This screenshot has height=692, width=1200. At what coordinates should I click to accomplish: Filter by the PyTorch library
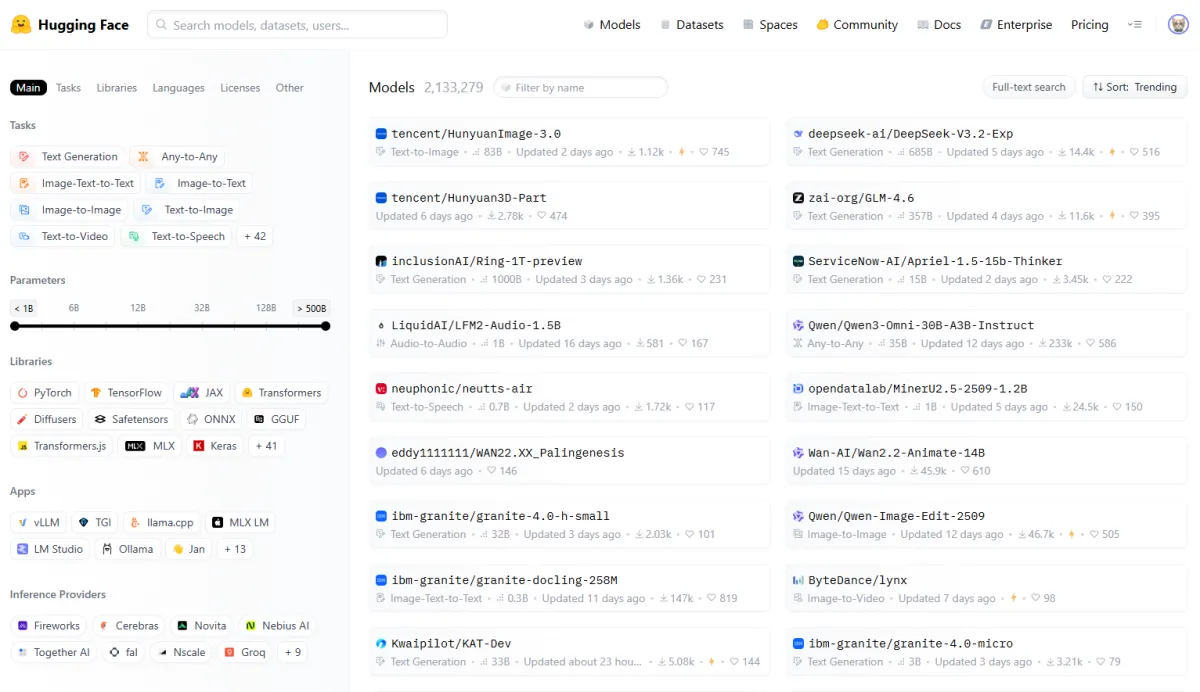pyautogui.click(x=44, y=393)
